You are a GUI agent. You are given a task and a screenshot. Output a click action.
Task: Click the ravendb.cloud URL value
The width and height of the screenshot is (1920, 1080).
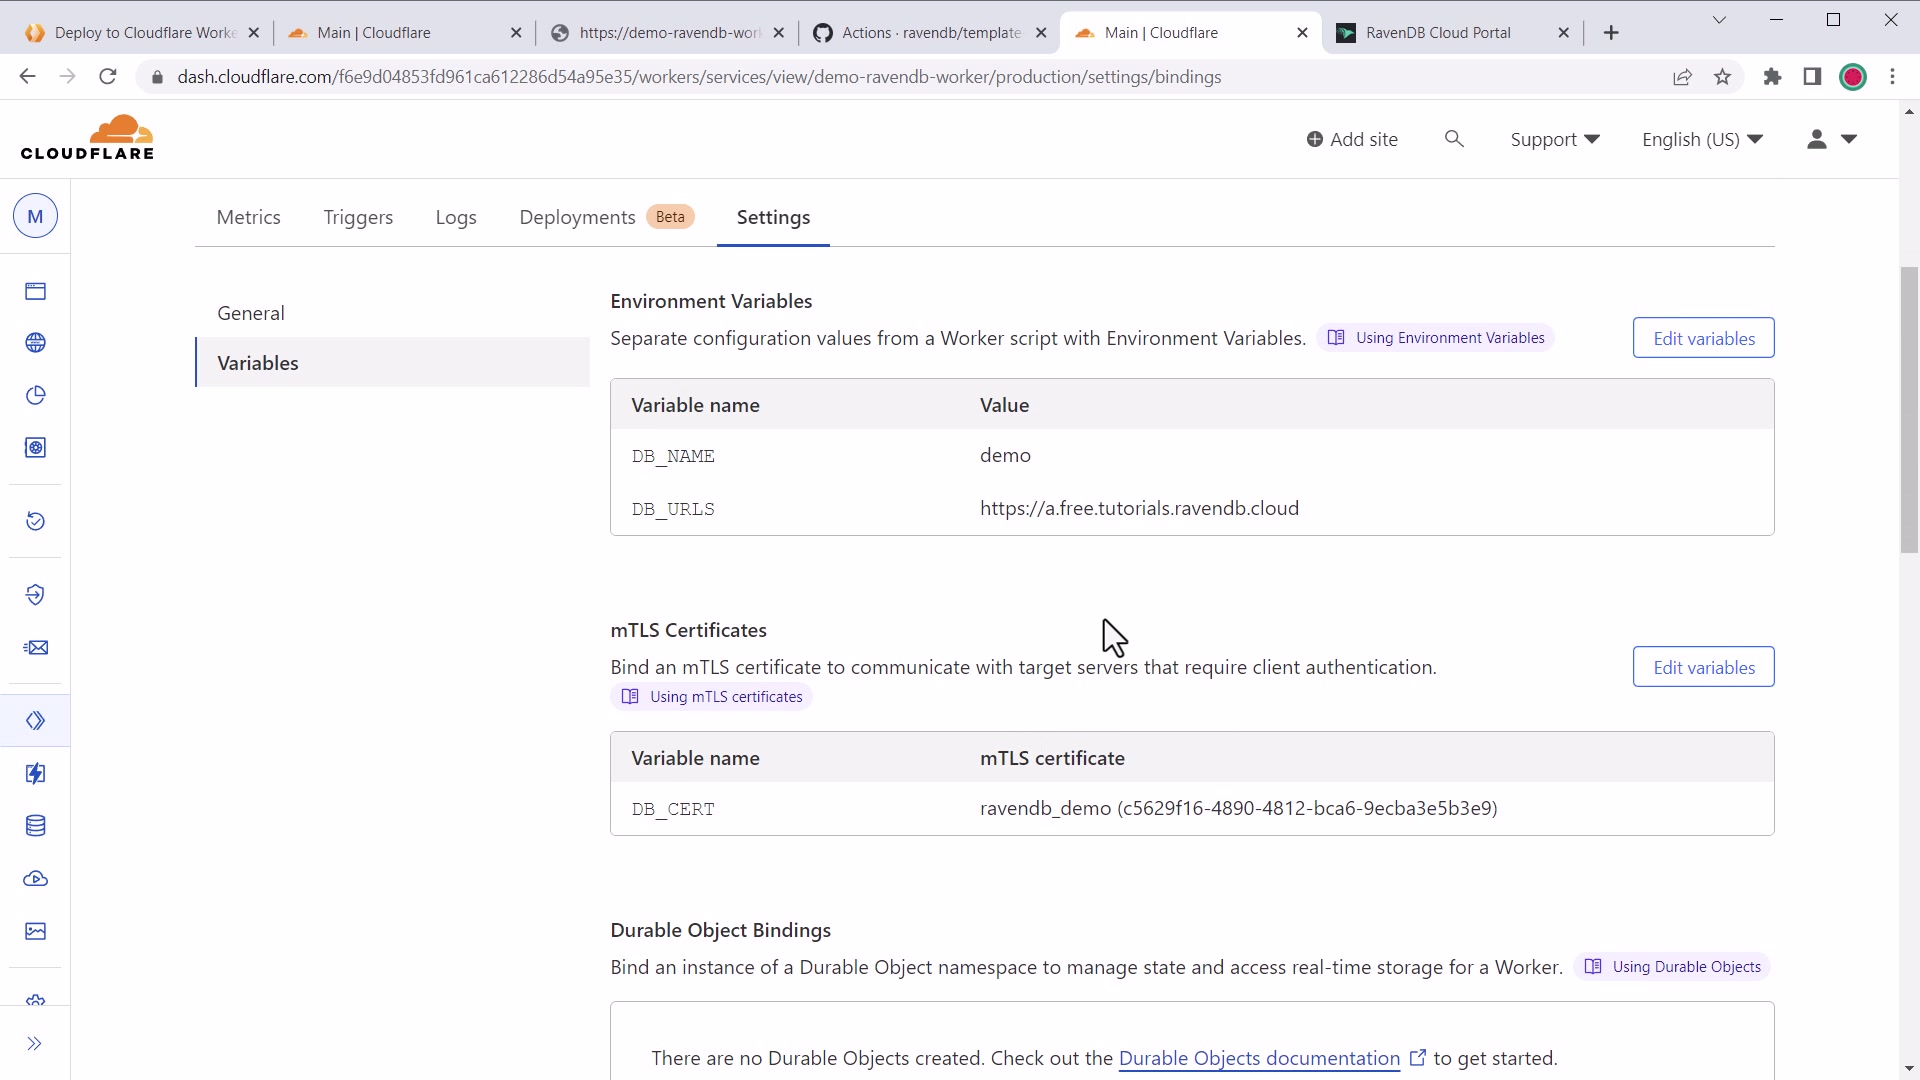pyautogui.click(x=1139, y=509)
